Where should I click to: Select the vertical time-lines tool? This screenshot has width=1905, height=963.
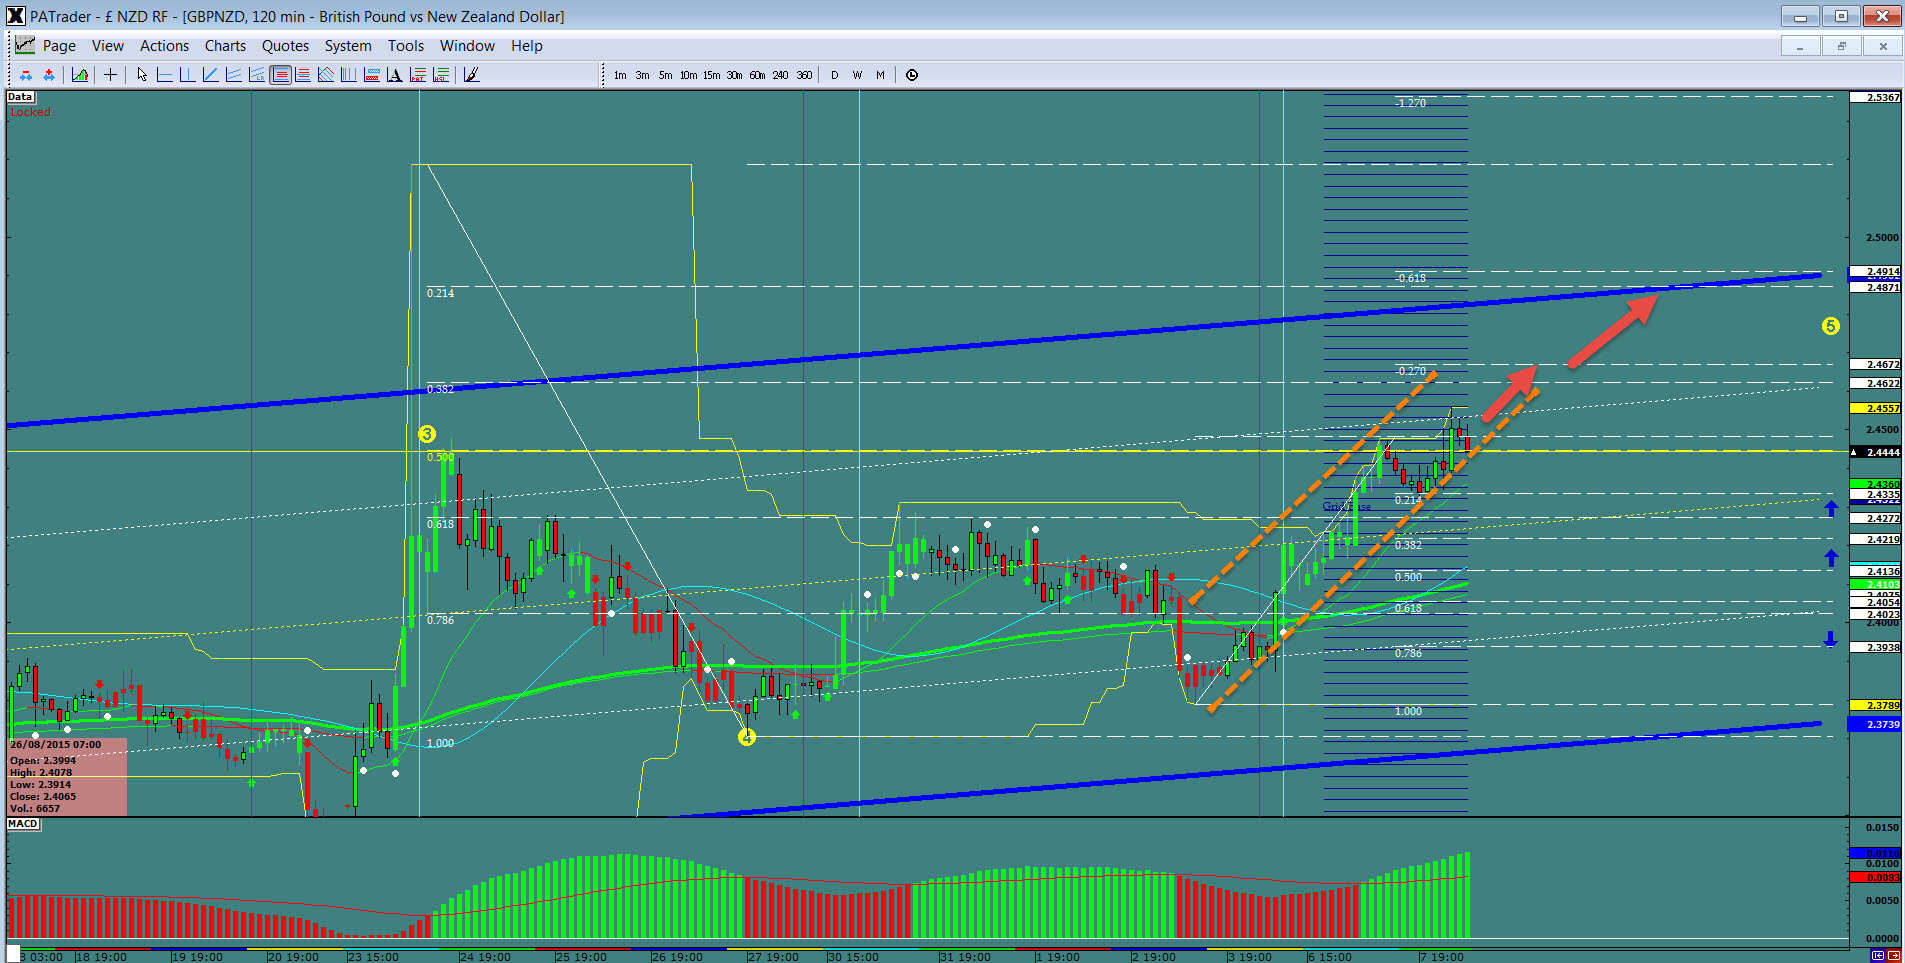pyautogui.click(x=349, y=75)
